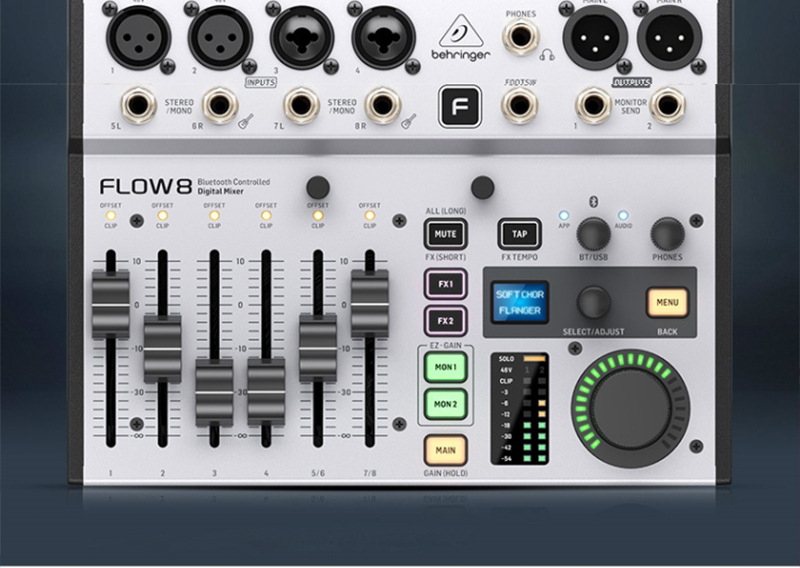This screenshot has width=800, height=568.
Task: Click the Bluetooth symbol above BT/USB knob
Action: pyautogui.click(x=593, y=202)
